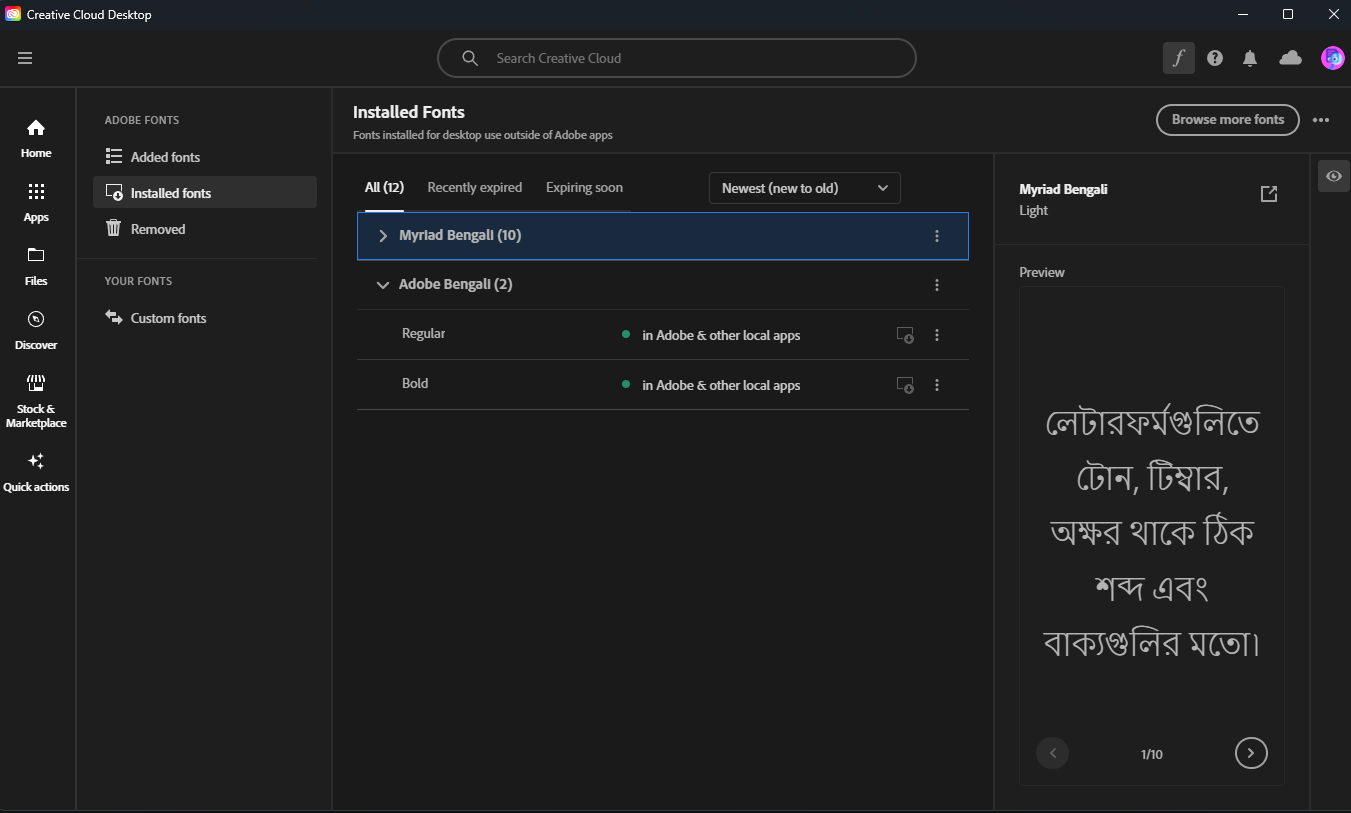Open the notifications bell

tap(1250, 58)
